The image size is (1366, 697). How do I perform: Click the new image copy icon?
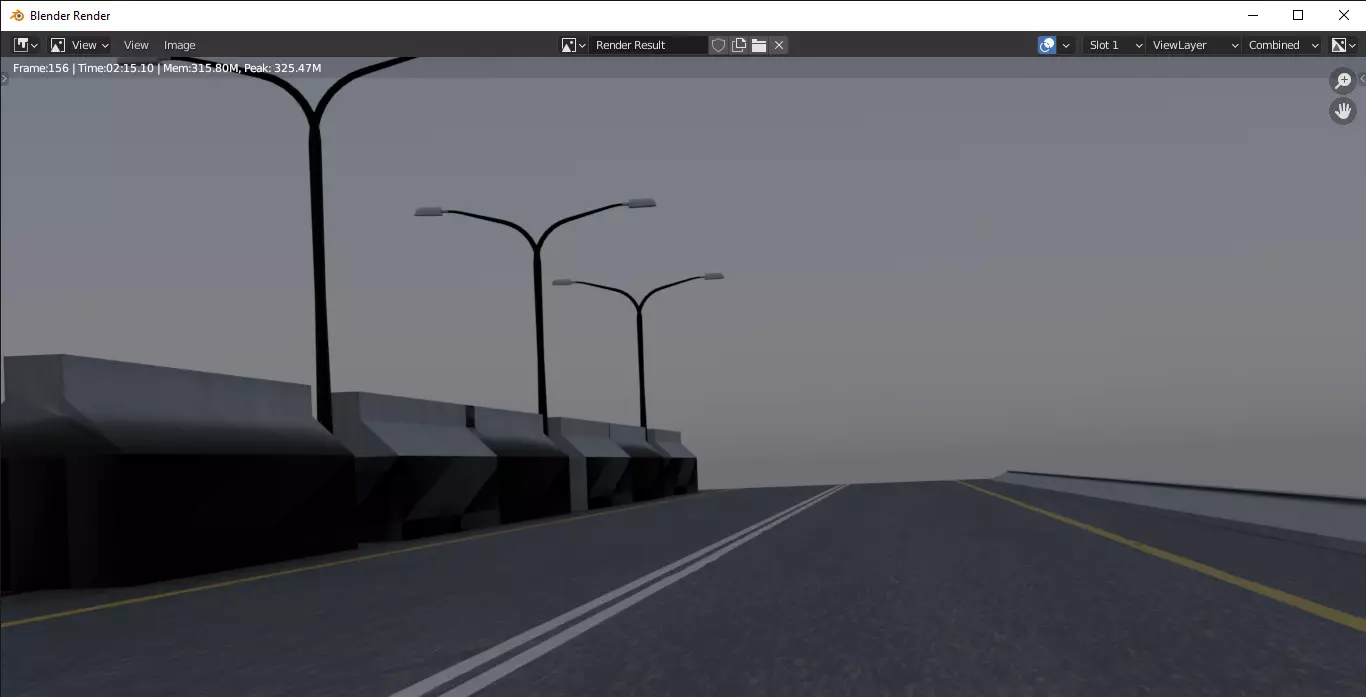click(739, 45)
